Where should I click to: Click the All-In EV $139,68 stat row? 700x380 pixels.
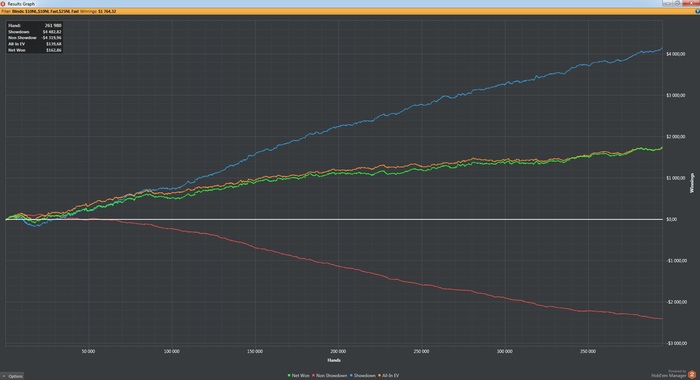(35, 44)
